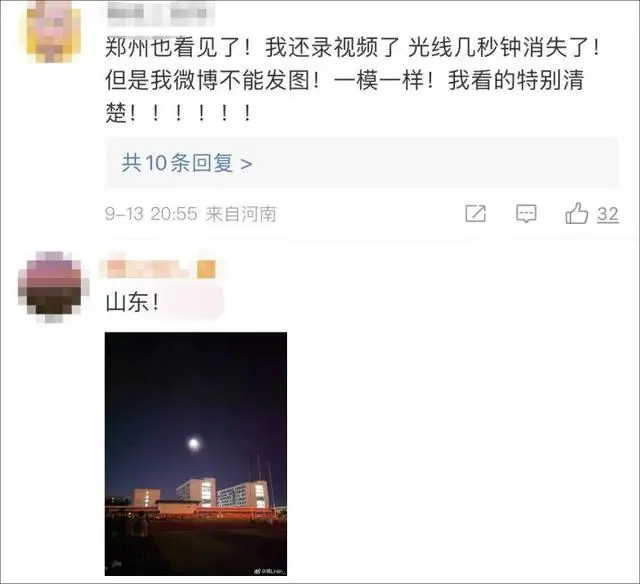The width and height of the screenshot is (640, 584).
Task: Click the > chevron after 共10条回复
Action: (246, 164)
